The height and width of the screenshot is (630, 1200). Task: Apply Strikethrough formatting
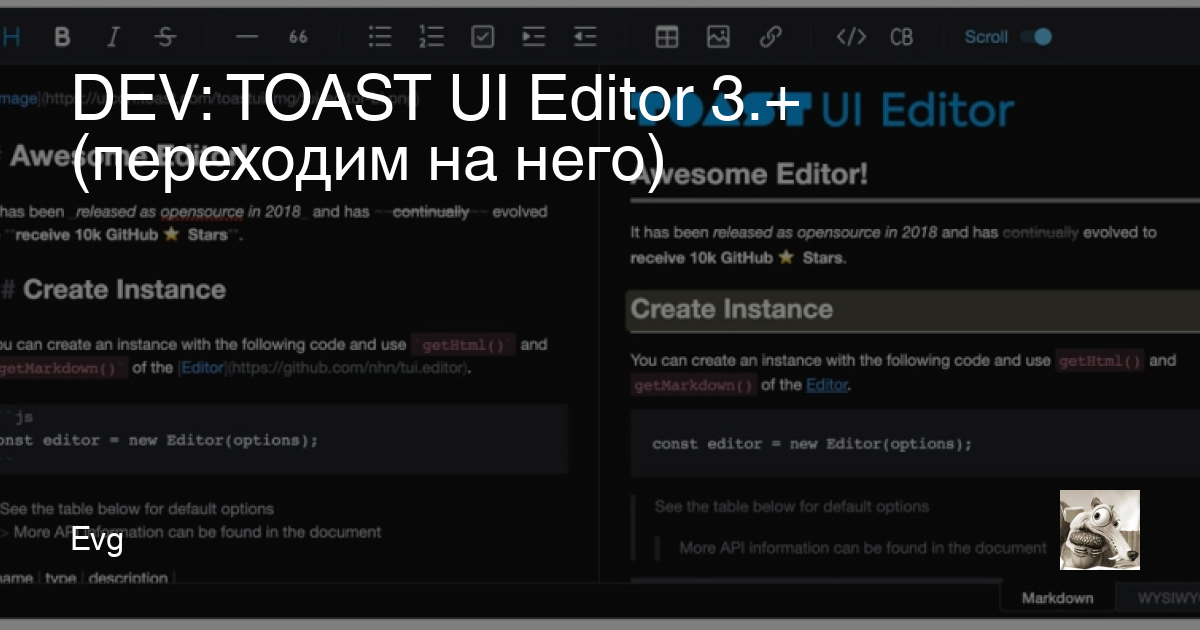164,36
